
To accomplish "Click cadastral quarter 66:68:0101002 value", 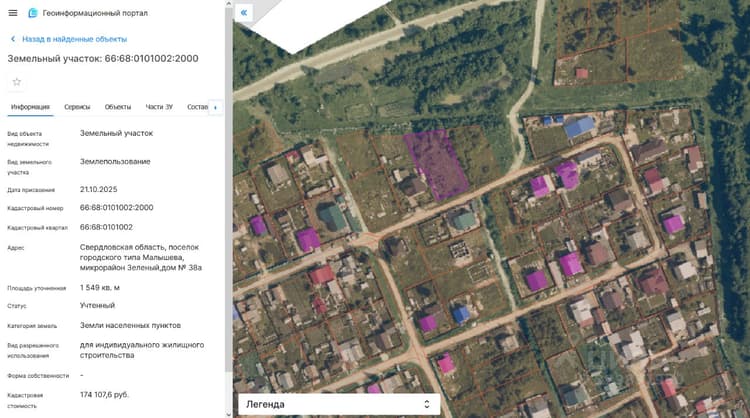I will [x=106, y=227].
